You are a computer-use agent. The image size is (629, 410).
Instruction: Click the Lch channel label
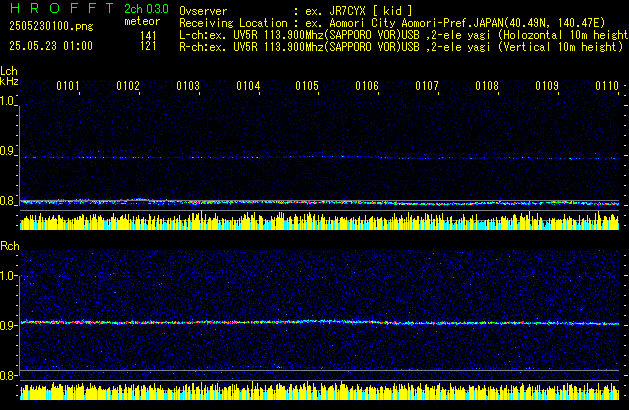pos(9,71)
